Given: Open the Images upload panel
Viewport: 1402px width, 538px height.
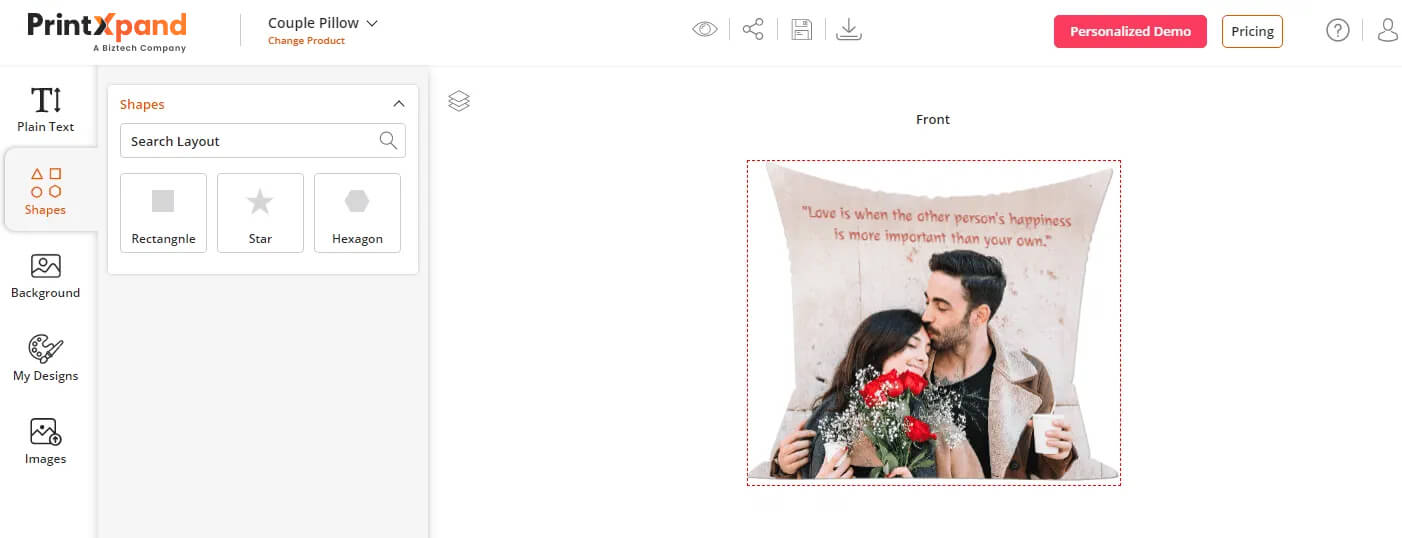Looking at the screenshot, I should pyautogui.click(x=46, y=442).
